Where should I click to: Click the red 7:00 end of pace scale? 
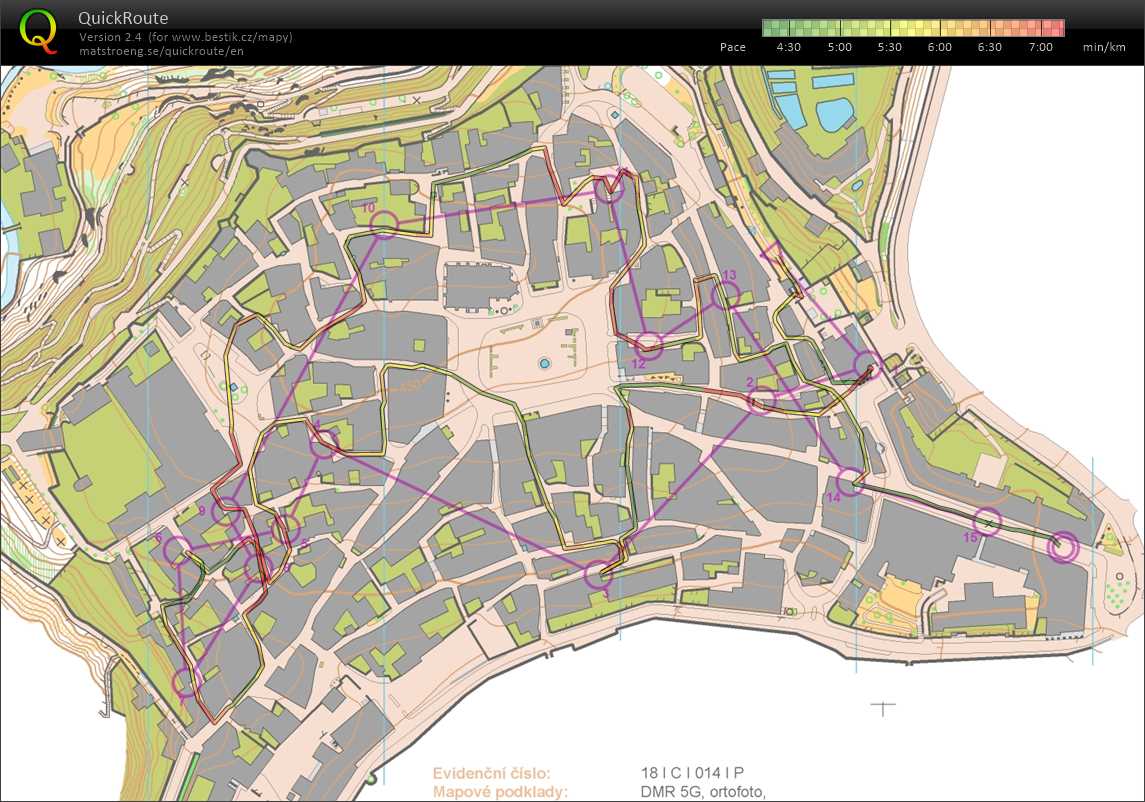pos(1050,28)
